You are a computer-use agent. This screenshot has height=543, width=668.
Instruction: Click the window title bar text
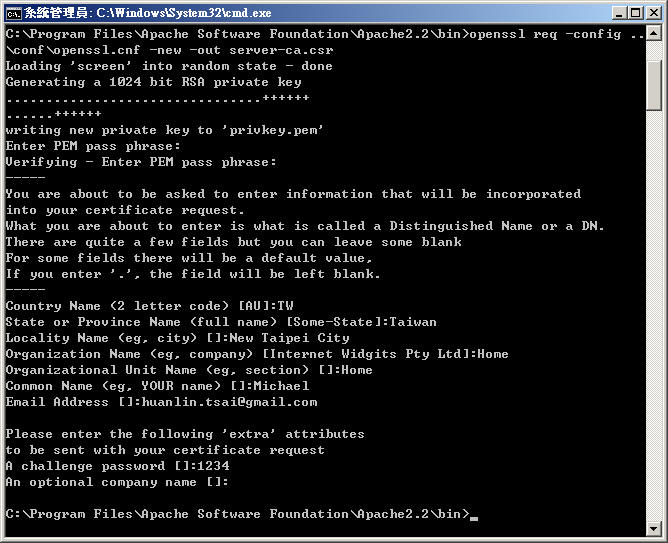tap(150, 12)
